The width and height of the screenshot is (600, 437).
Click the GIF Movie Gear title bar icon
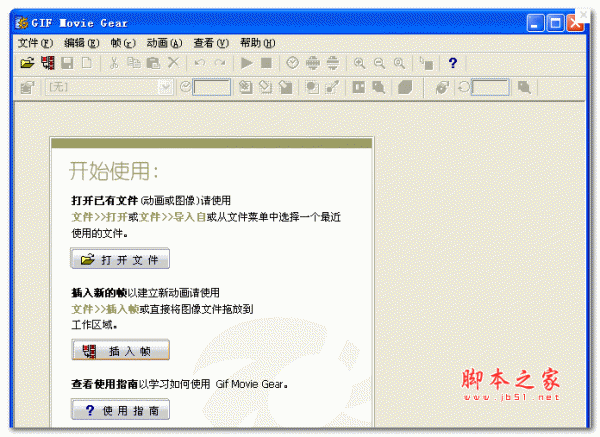(x=21, y=23)
